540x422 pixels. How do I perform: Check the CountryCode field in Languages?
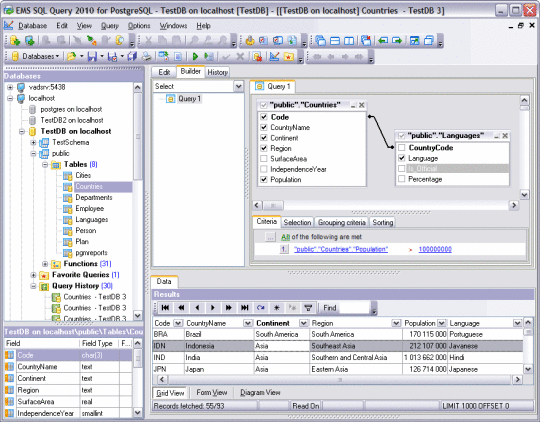(402, 148)
